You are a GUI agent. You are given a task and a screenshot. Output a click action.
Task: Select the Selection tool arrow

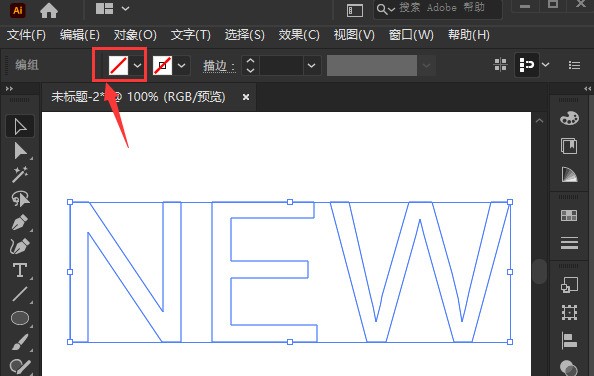20,126
